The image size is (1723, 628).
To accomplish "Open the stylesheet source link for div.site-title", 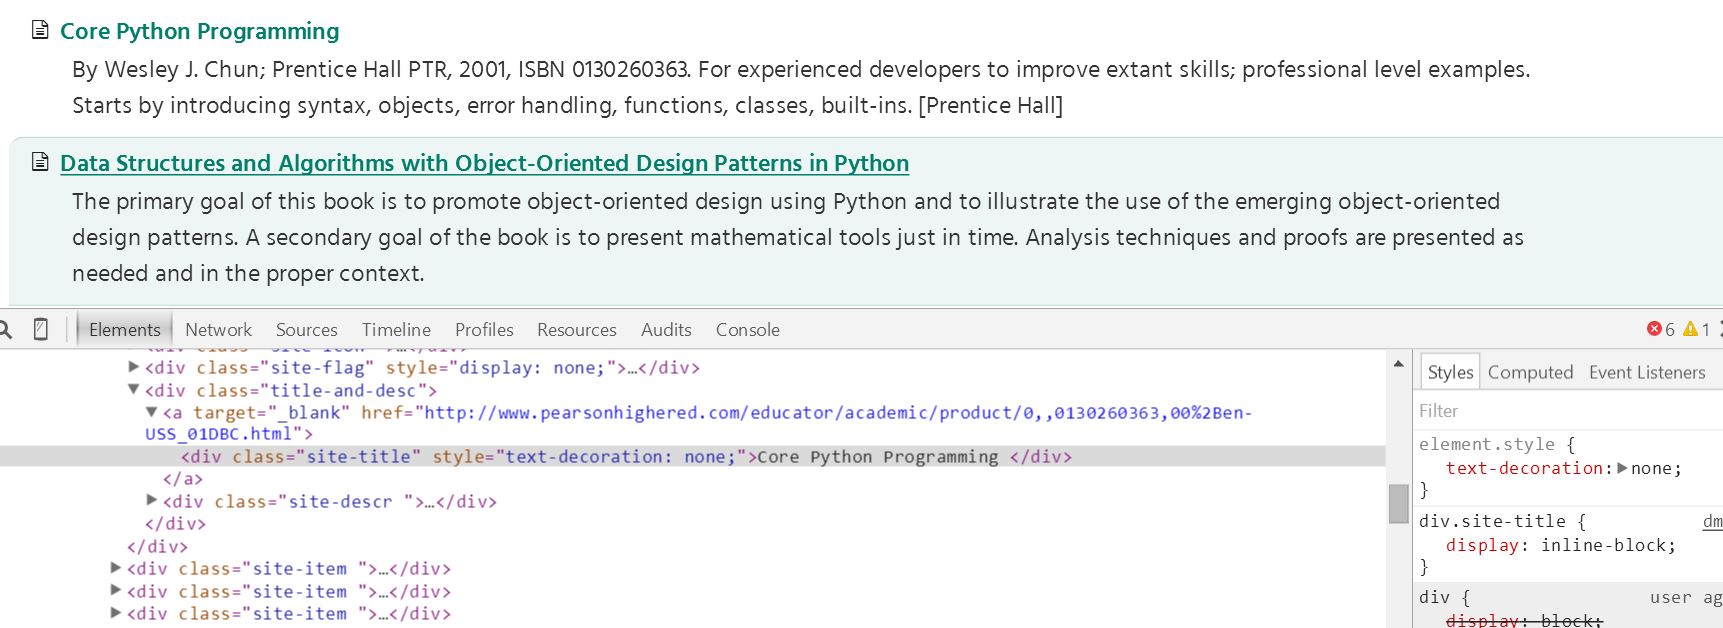I will (x=1713, y=521).
